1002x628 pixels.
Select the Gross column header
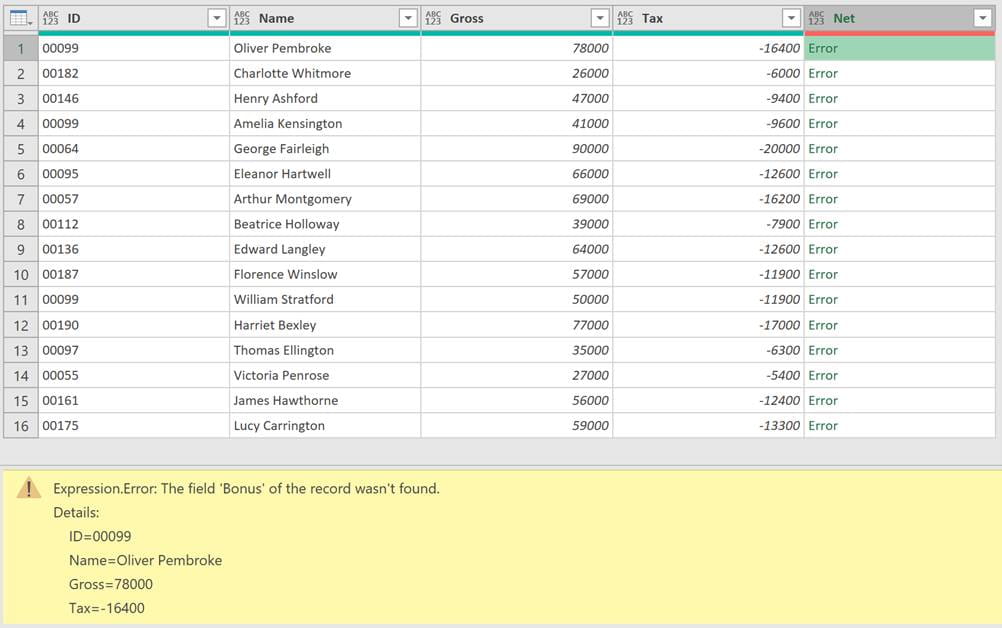click(x=516, y=19)
